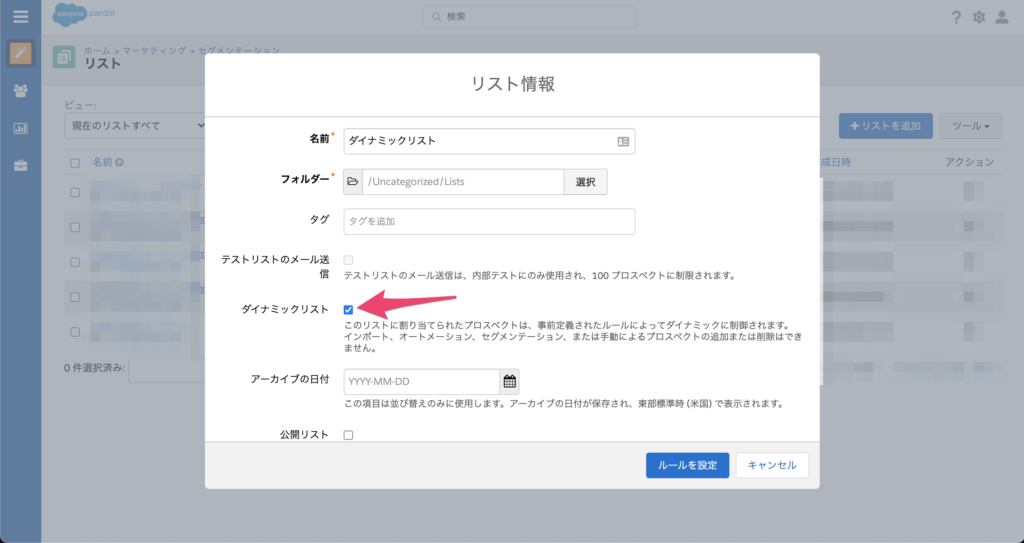Screen dimensions: 1024x543
Task: Click the help question mark icon
Action: (956, 17)
